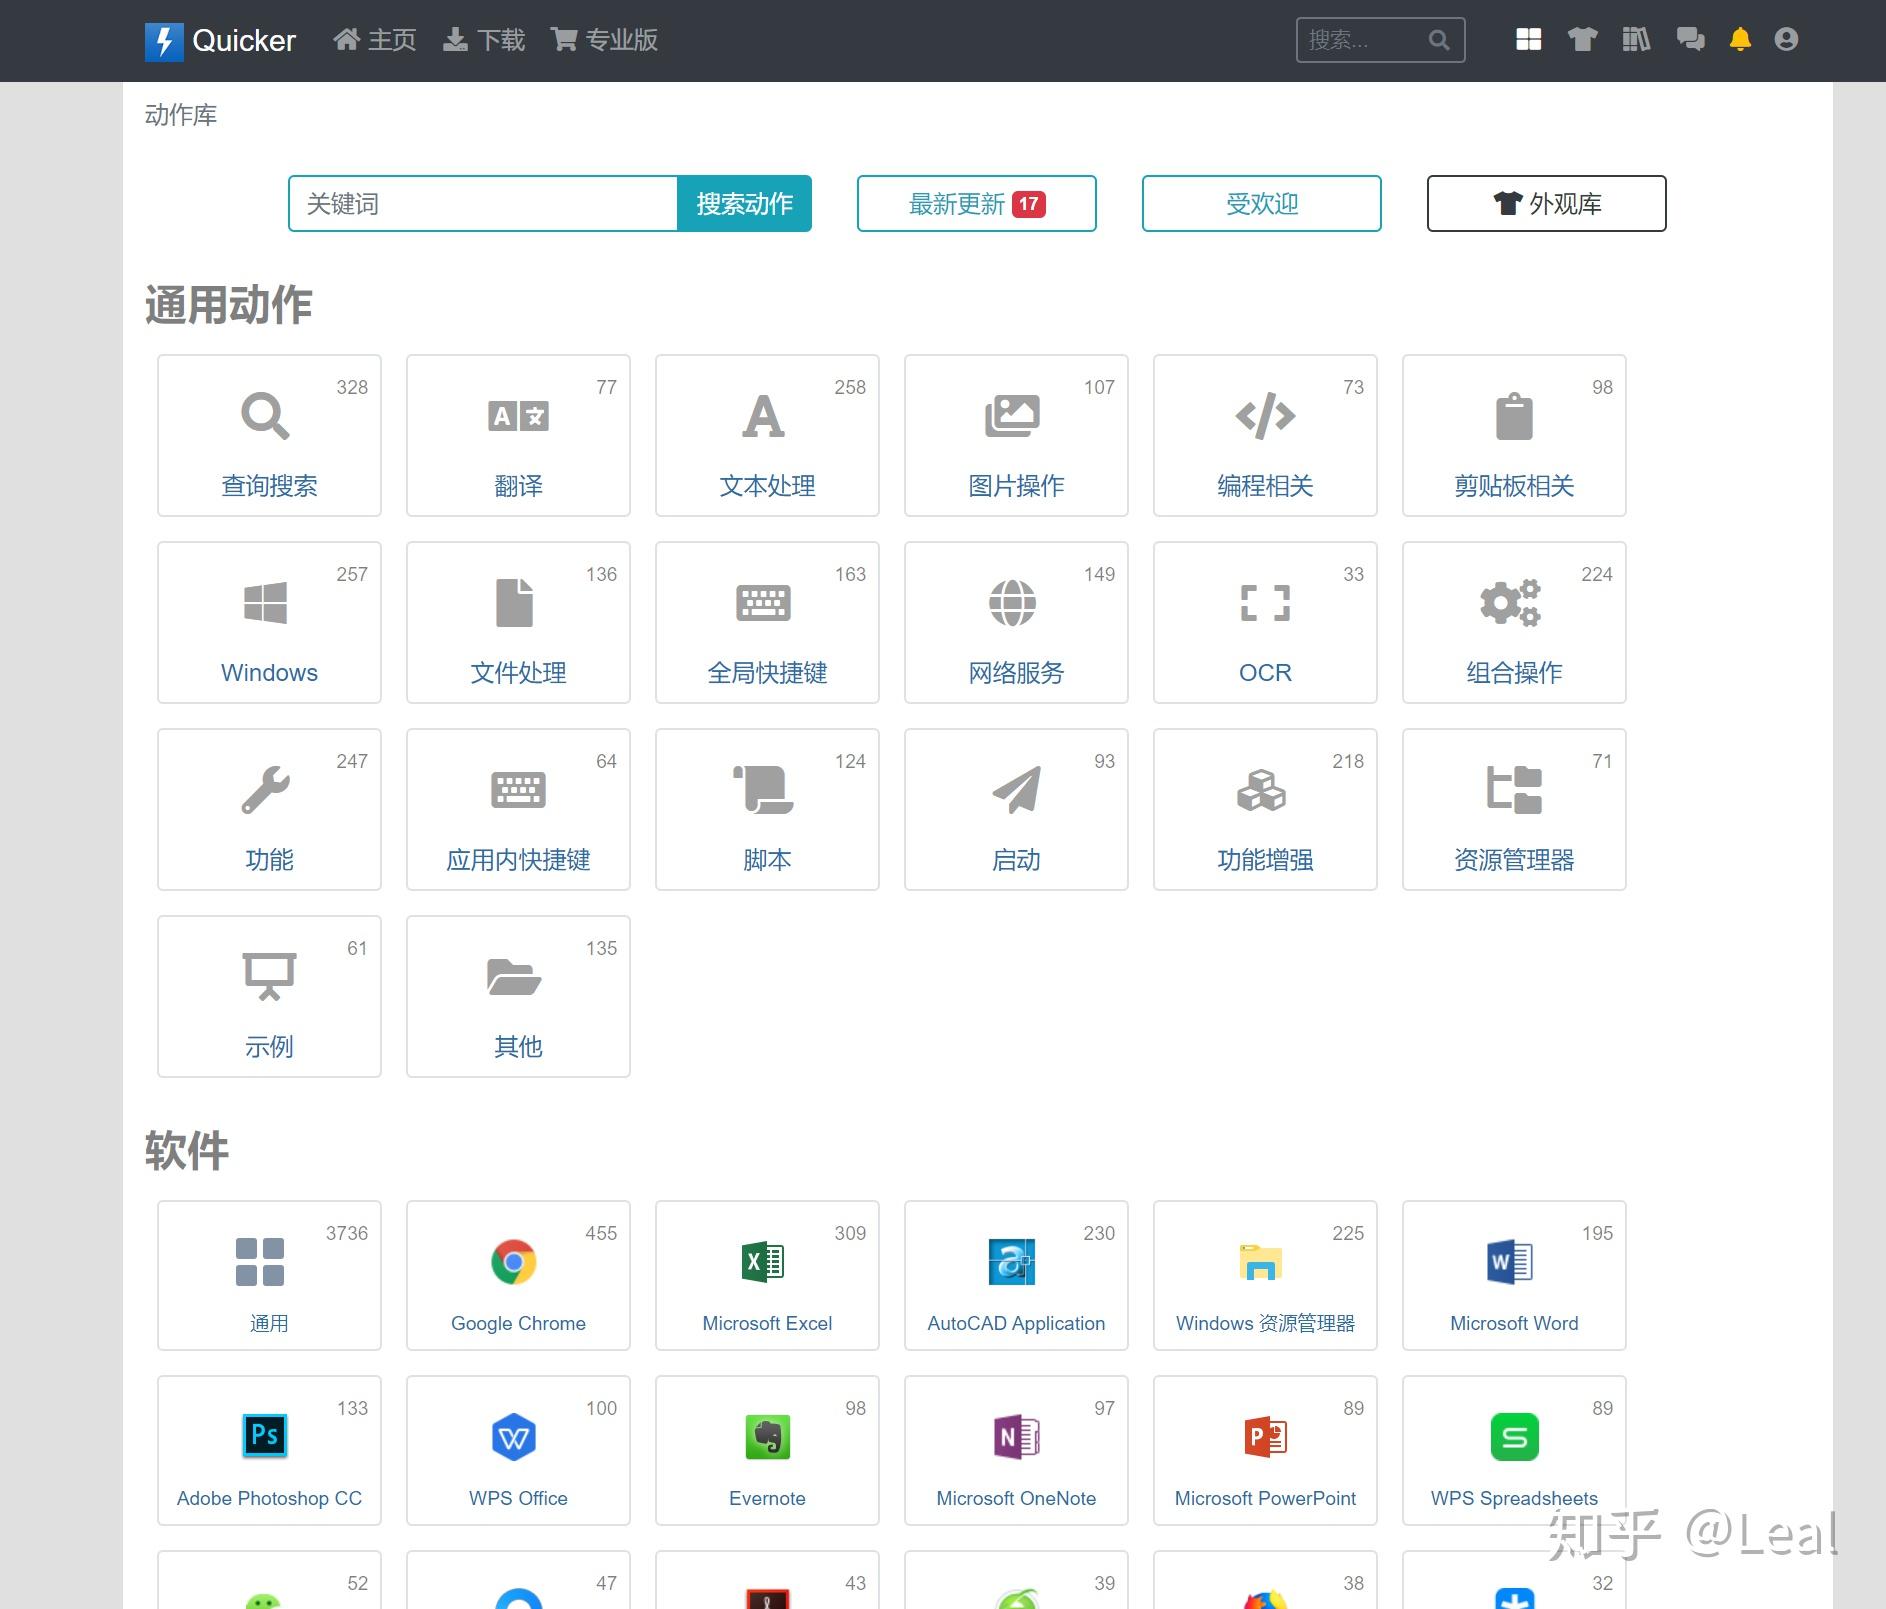
Task: Click the t-shirt icon in top navigation
Action: point(1582,40)
